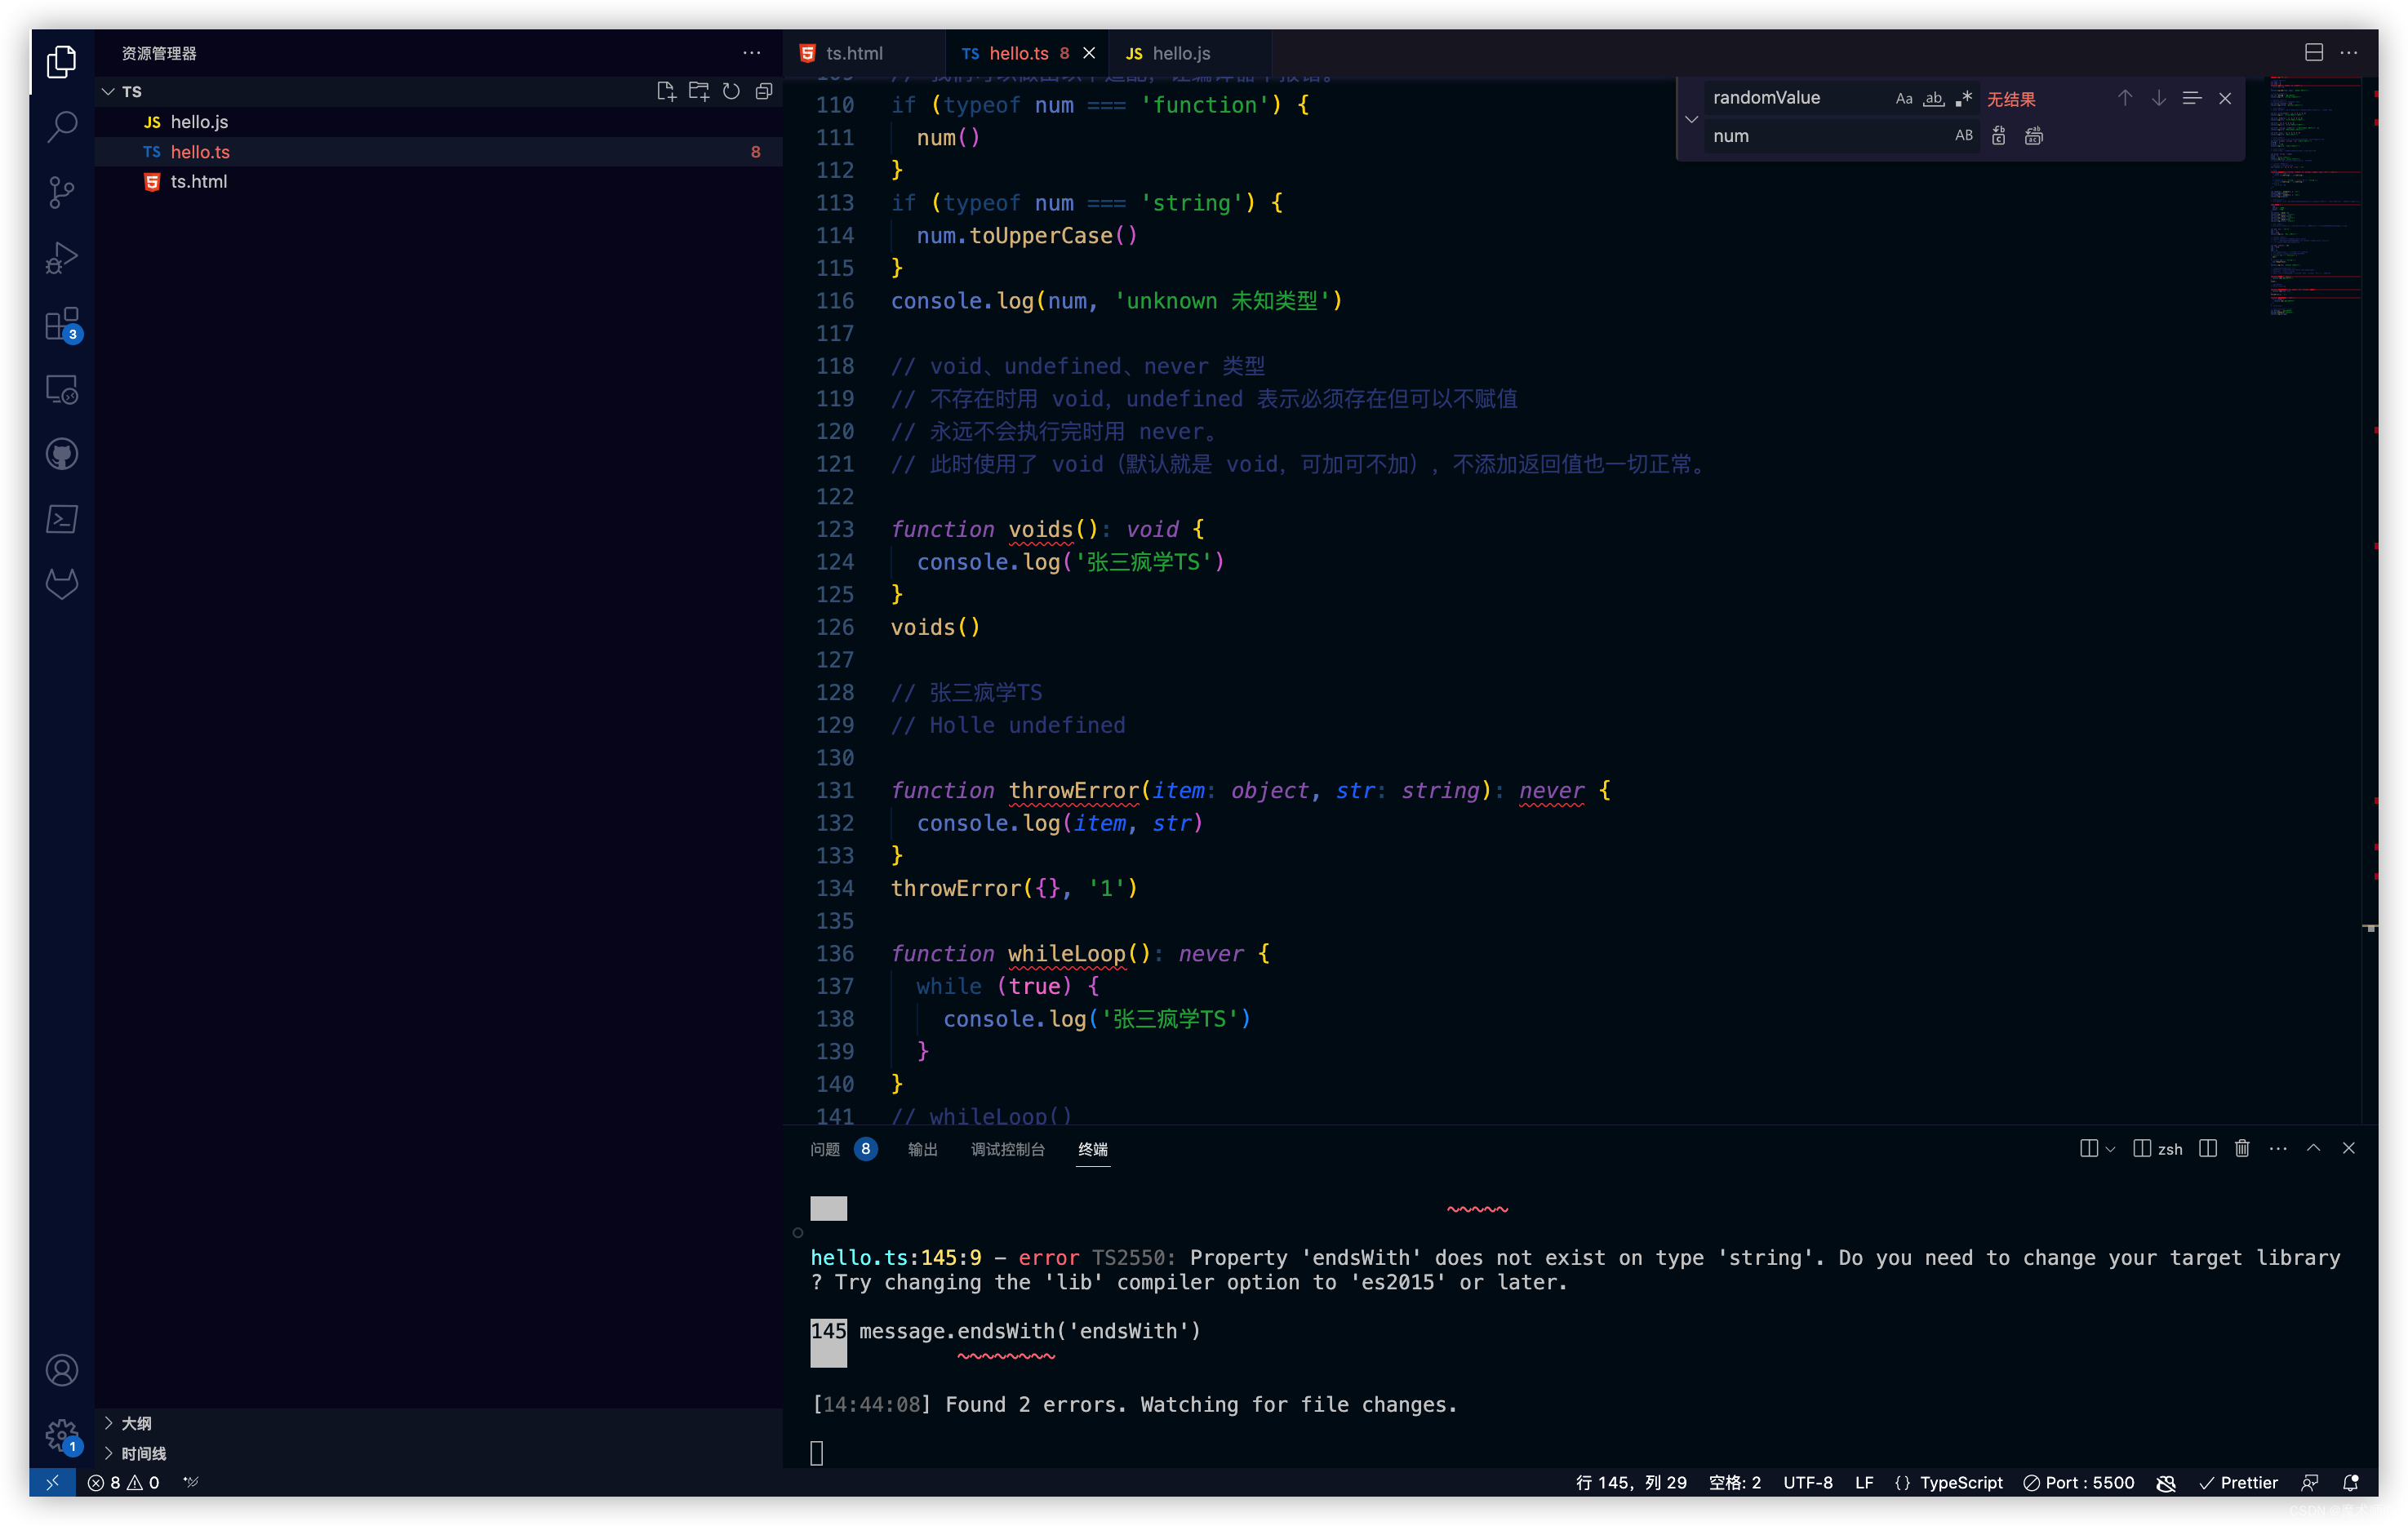This screenshot has height=1526, width=2408.
Task: Select the zsh terminal instance
Action: click(x=2157, y=1148)
